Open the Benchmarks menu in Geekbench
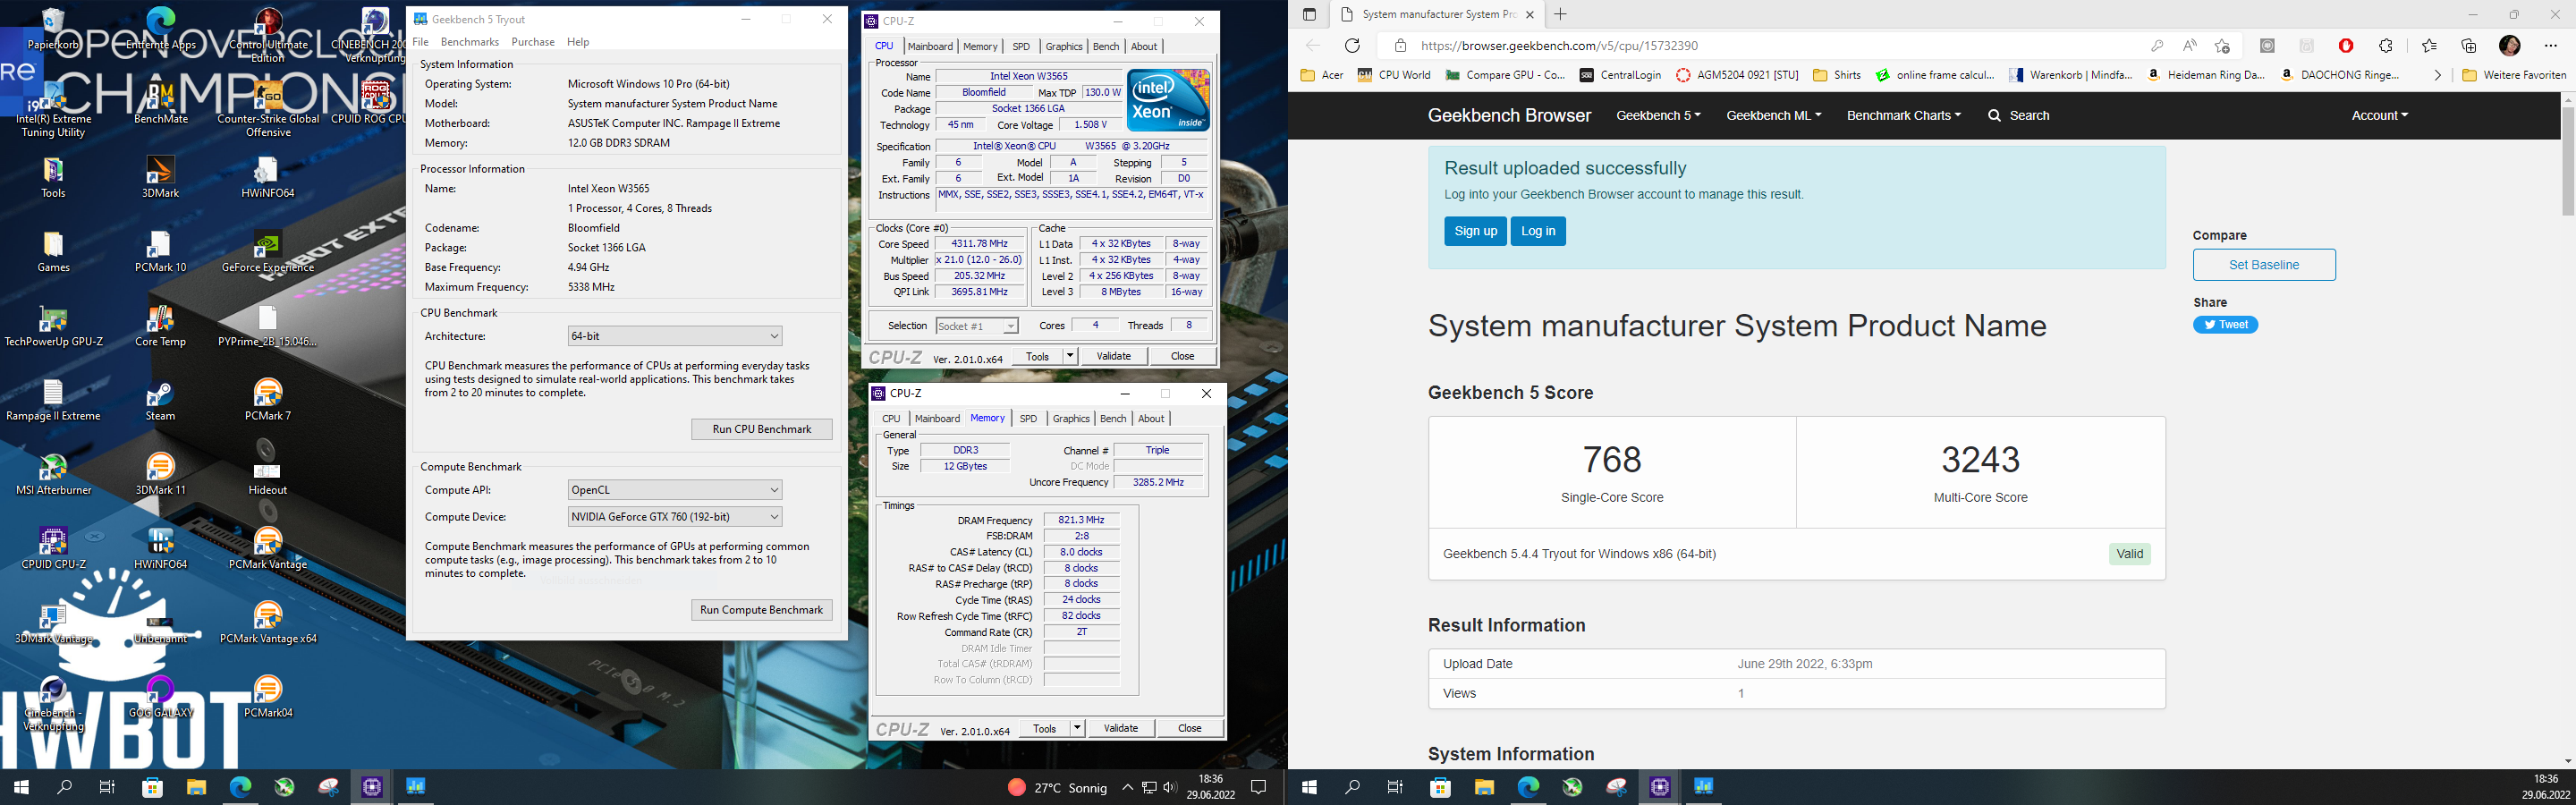Screen dimensions: 2576x805 pos(470,42)
